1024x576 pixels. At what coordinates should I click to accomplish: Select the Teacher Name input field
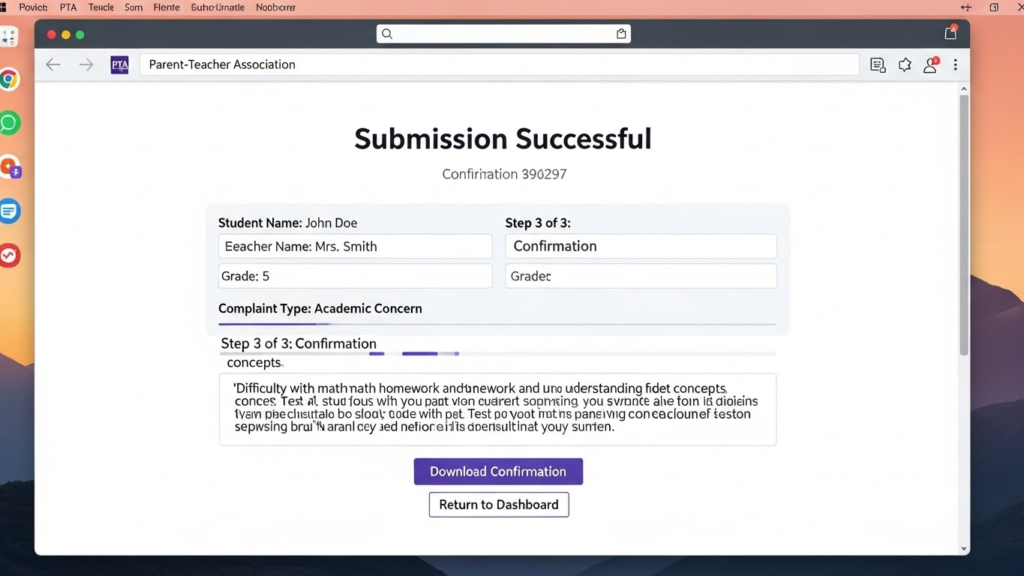pos(354,246)
